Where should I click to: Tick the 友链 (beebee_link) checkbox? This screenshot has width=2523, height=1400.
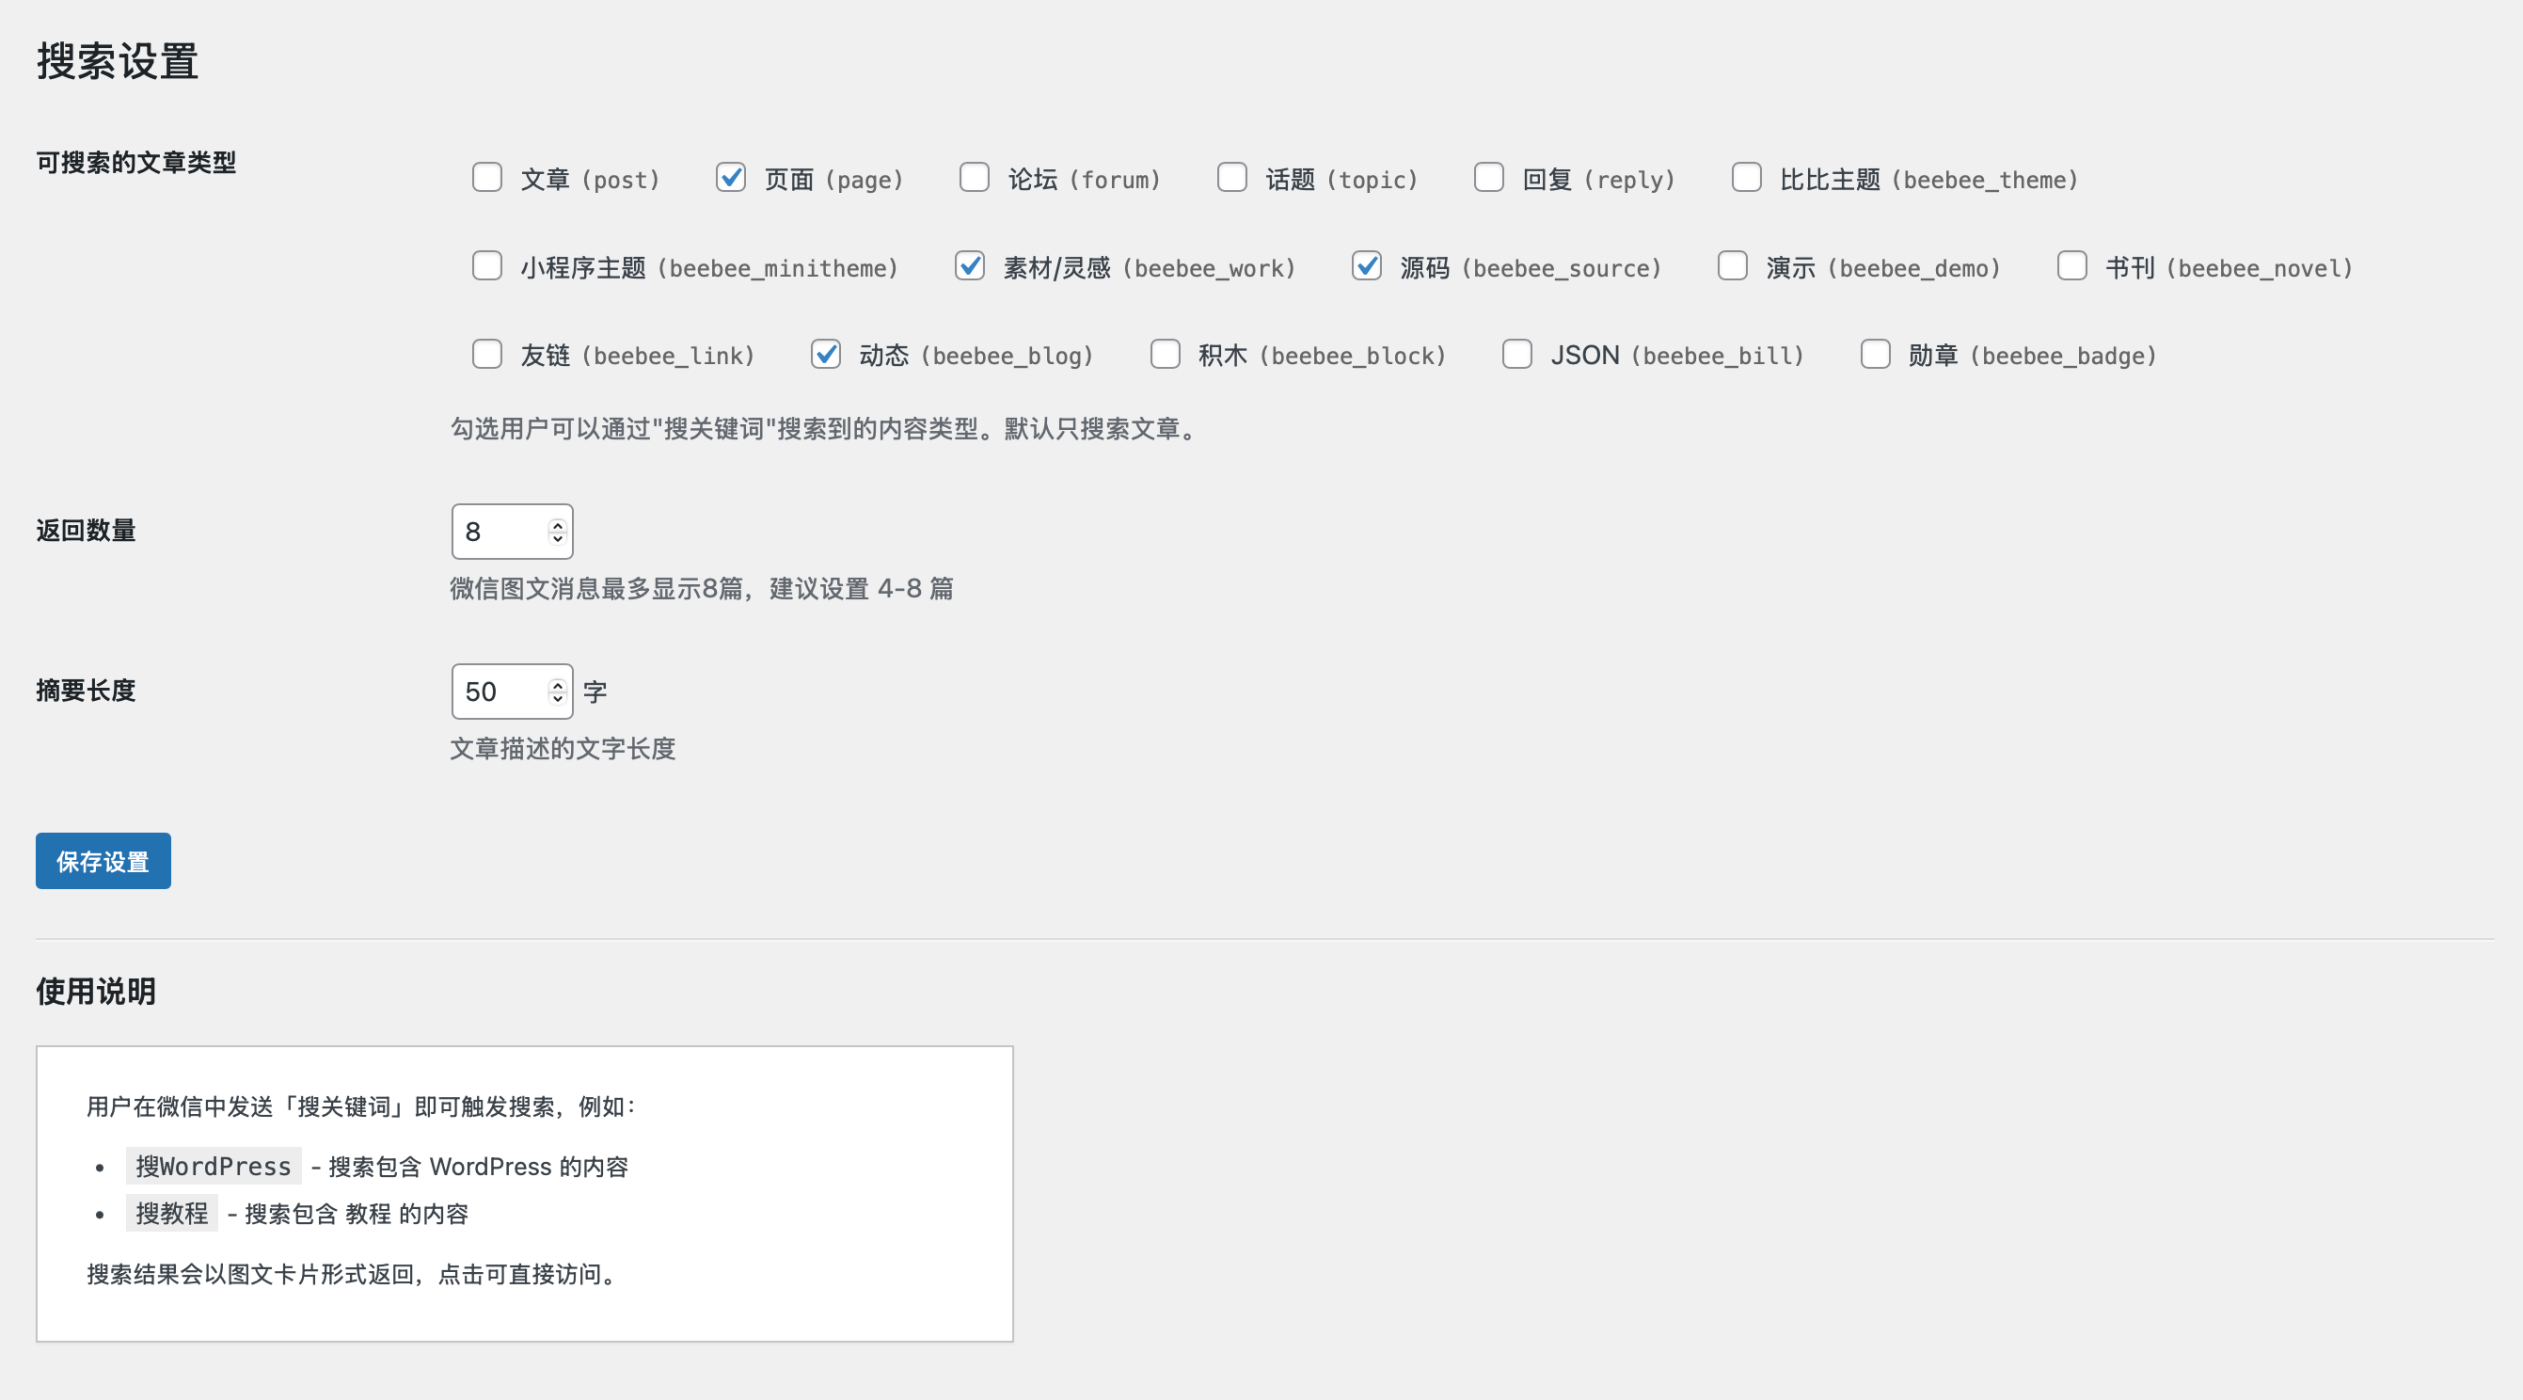(x=487, y=354)
